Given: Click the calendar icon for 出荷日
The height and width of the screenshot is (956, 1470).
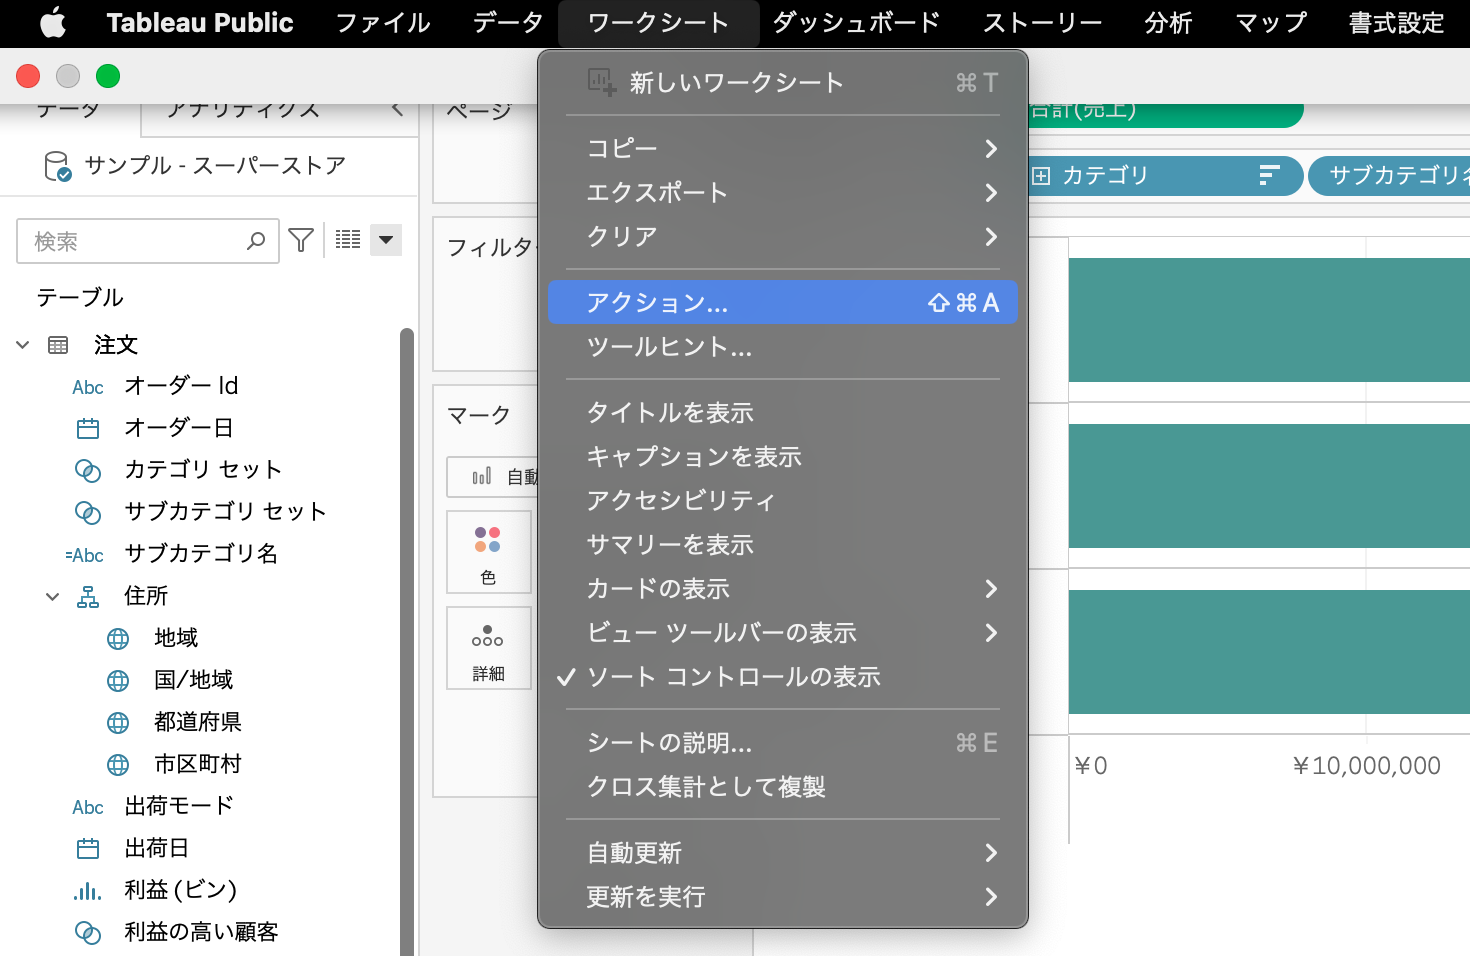Looking at the screenshot, I should pyautogui.click(x=88, y=849).
